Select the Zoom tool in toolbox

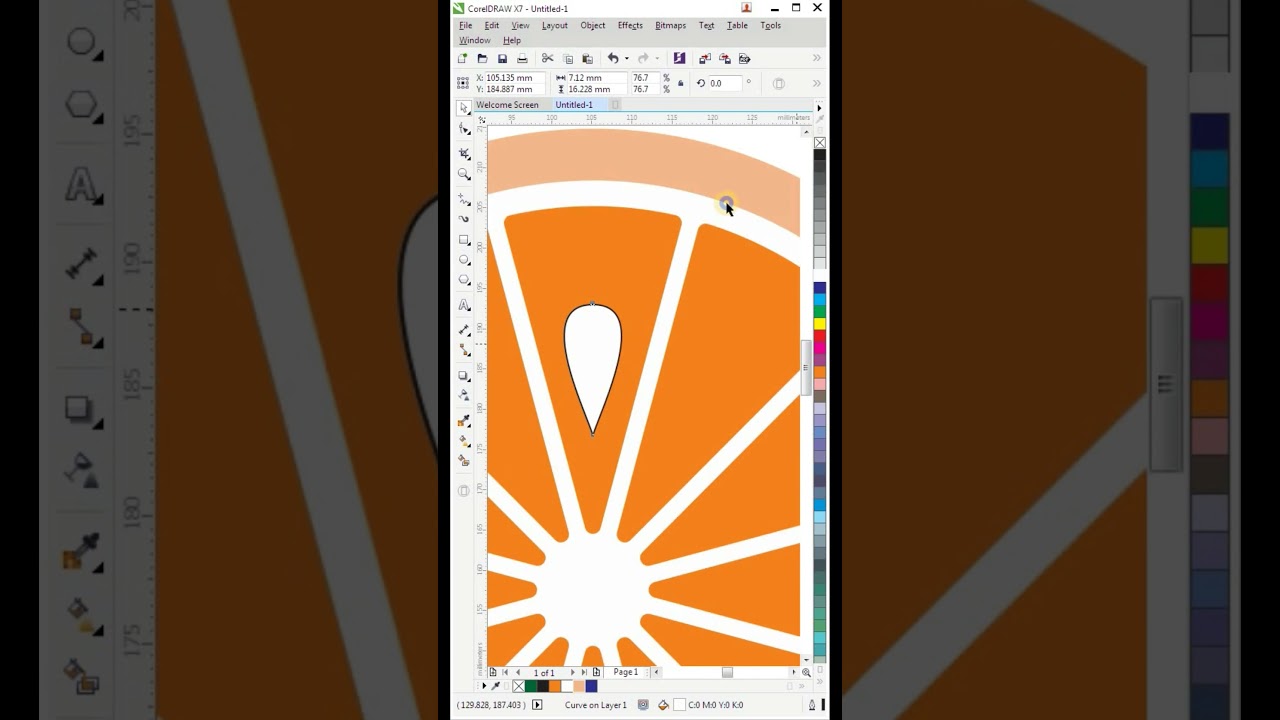464,174
